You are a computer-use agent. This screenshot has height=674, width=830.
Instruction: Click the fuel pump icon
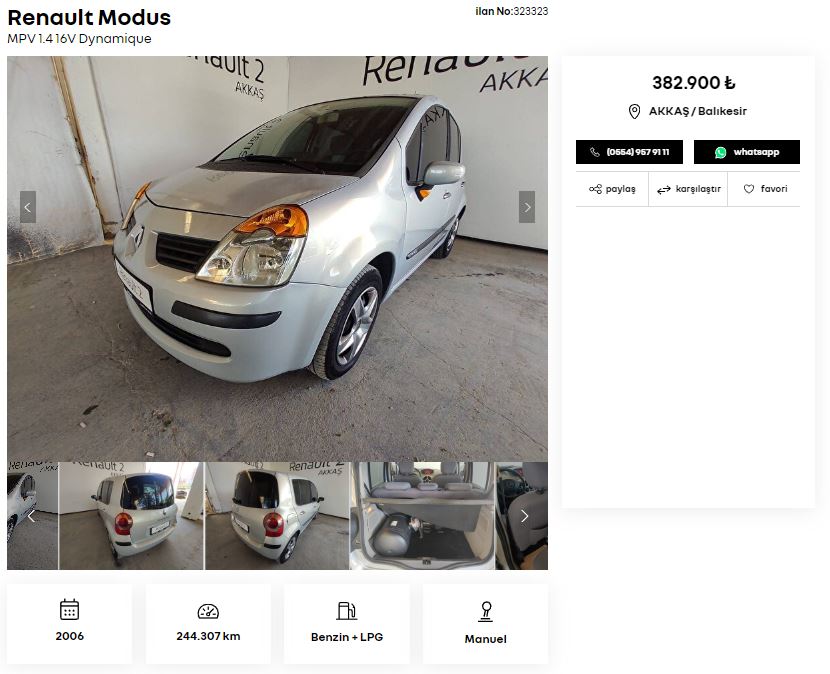point(347,610)
